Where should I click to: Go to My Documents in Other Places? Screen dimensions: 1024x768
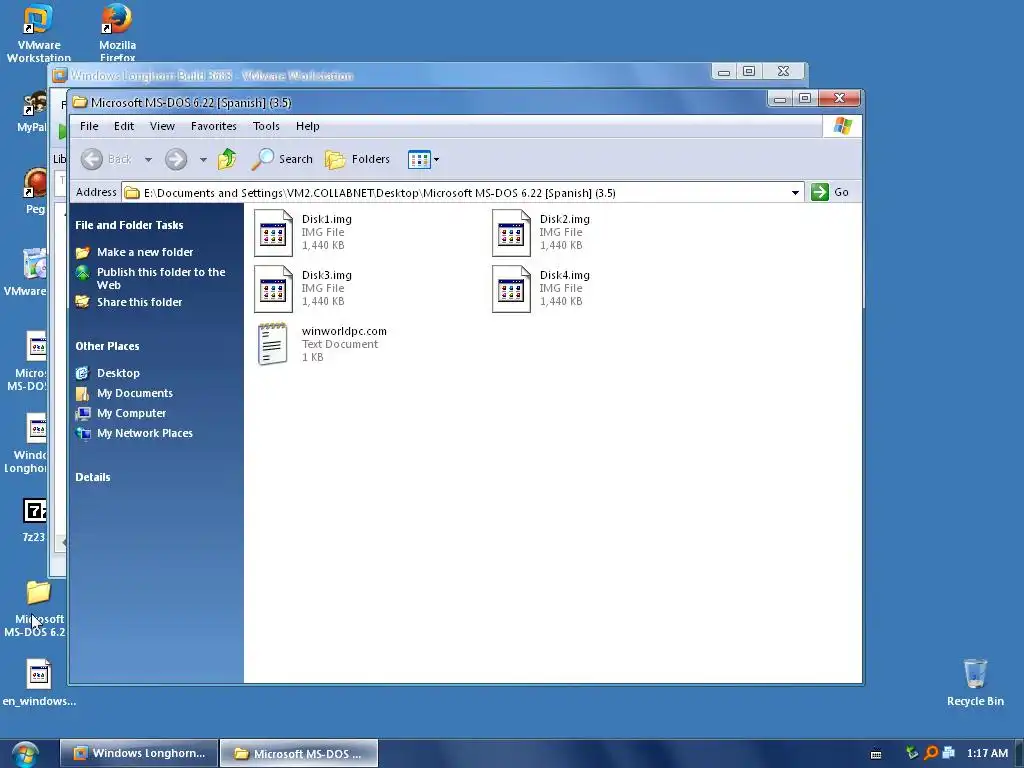(135, 393)
